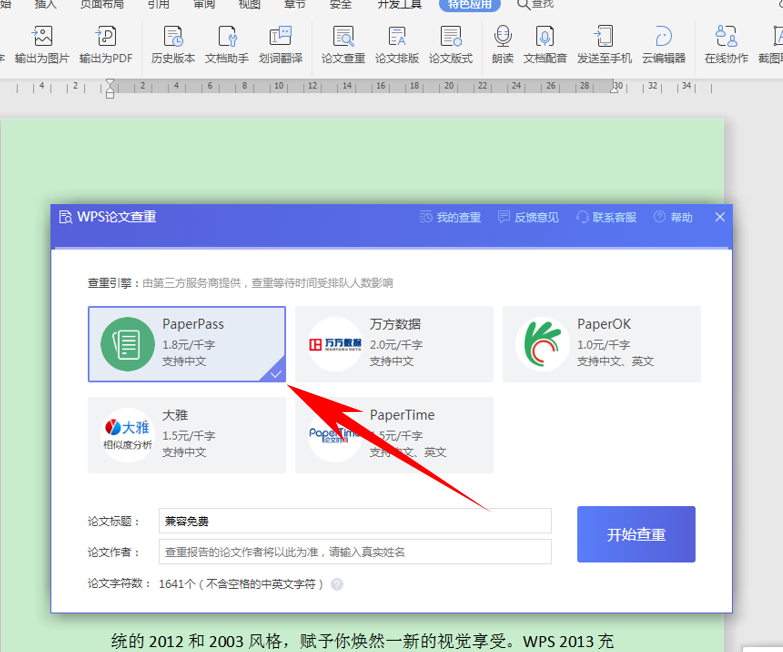Click 万方数据 price 2.0元/千字
The image size is (783, 652).
[x=396, y=344]
